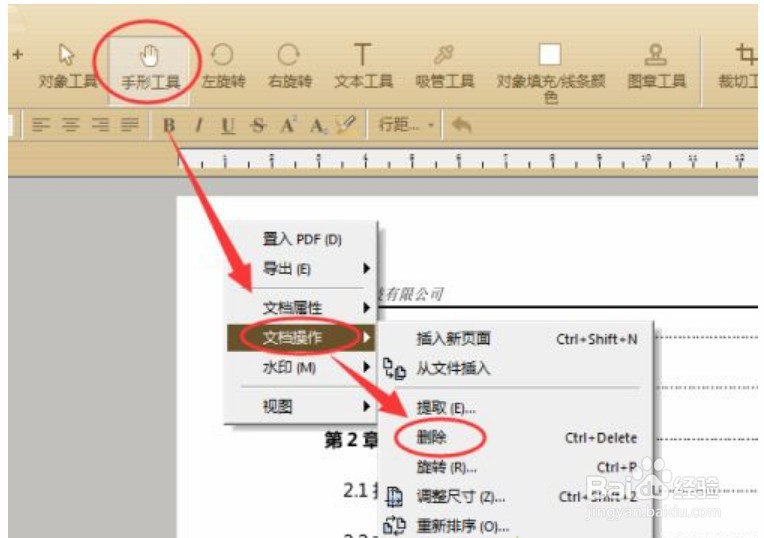The height and width of the screenshot is (538, 764).
Task: Toggle underline formatting
Action: pos(228,126)
